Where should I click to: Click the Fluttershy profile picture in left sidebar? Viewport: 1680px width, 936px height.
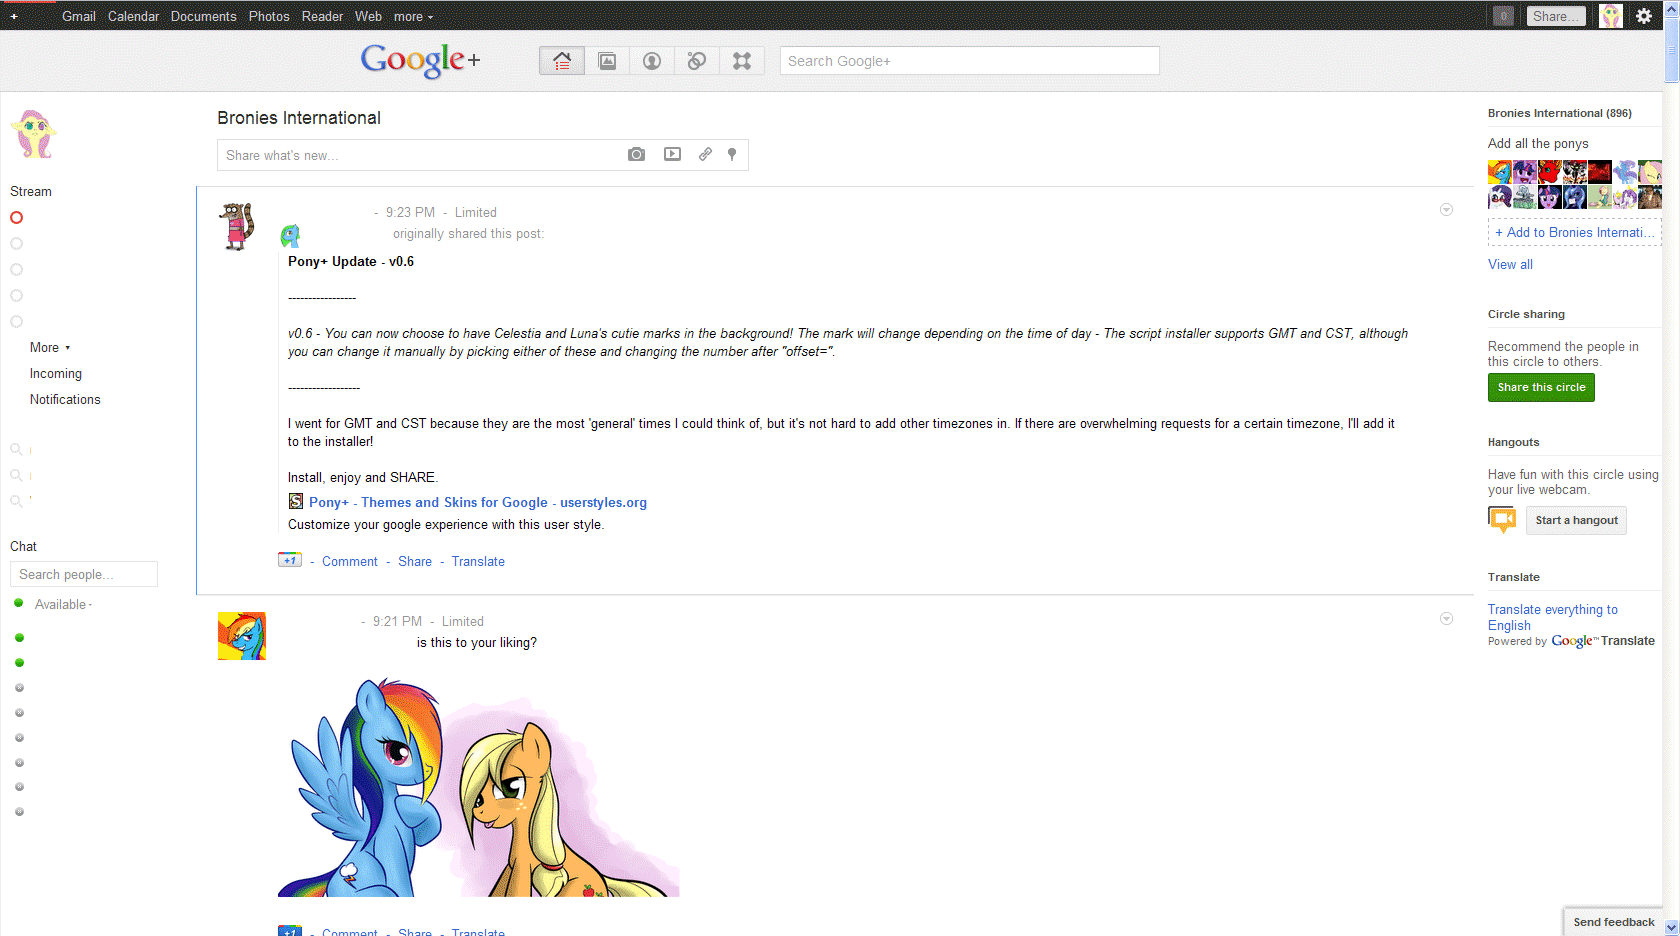coord(35,134)
